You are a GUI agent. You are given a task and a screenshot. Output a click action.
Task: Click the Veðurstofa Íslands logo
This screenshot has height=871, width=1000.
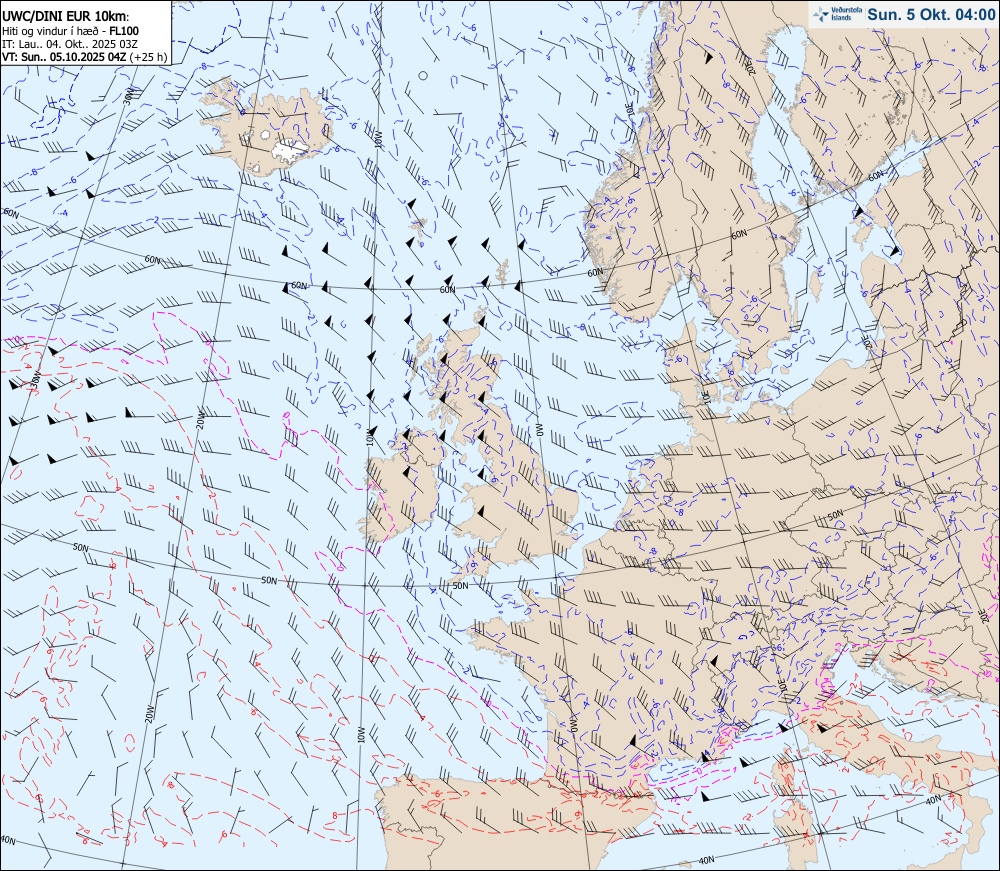[x=837, y=14]
